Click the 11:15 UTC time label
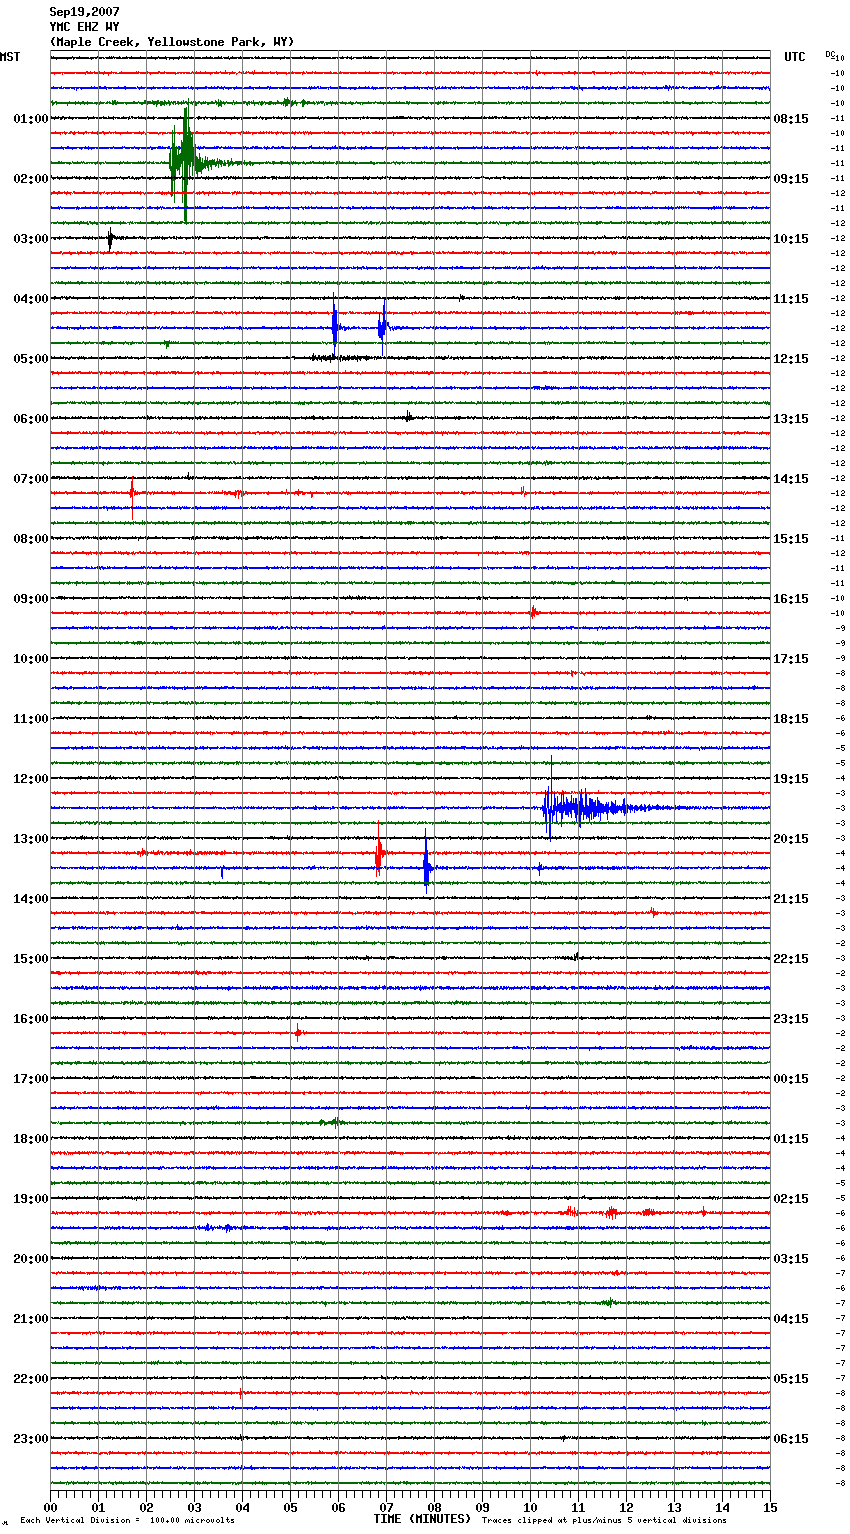 (791, 299)
